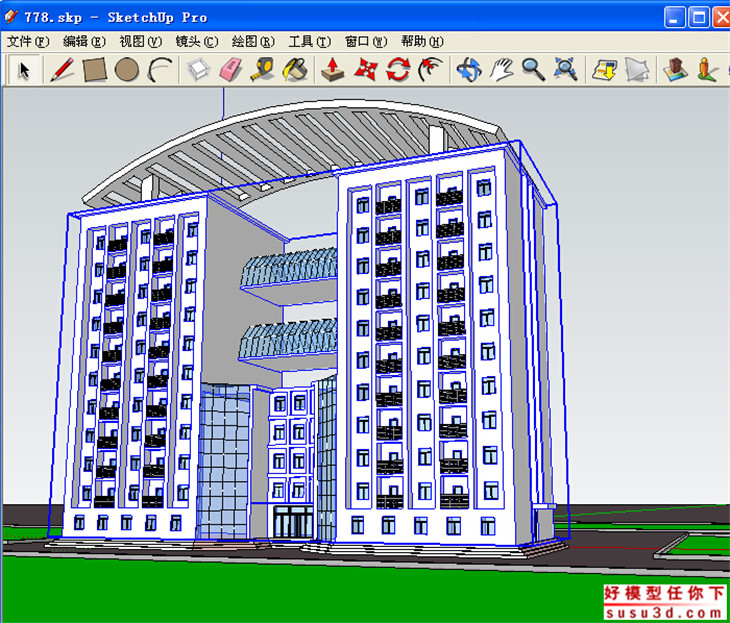Open the 视图(V) menu
Screen dimensions: 730x623
click(x=141, y=41)
